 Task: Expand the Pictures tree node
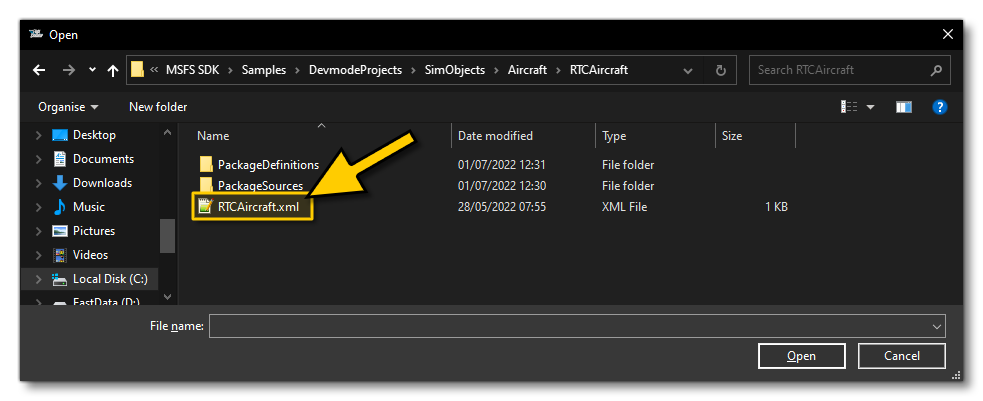[38, 231]
